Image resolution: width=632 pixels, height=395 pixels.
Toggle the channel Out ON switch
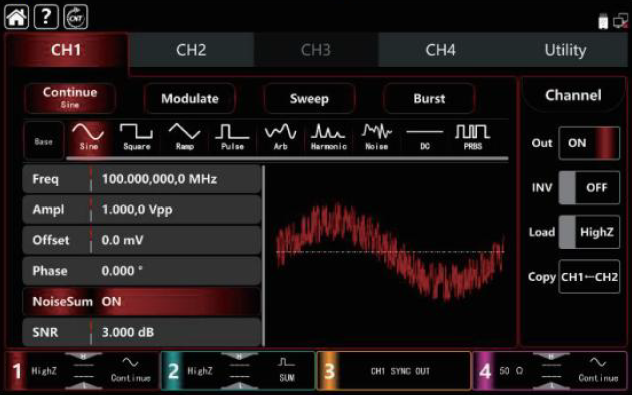(x=589, y=143)
